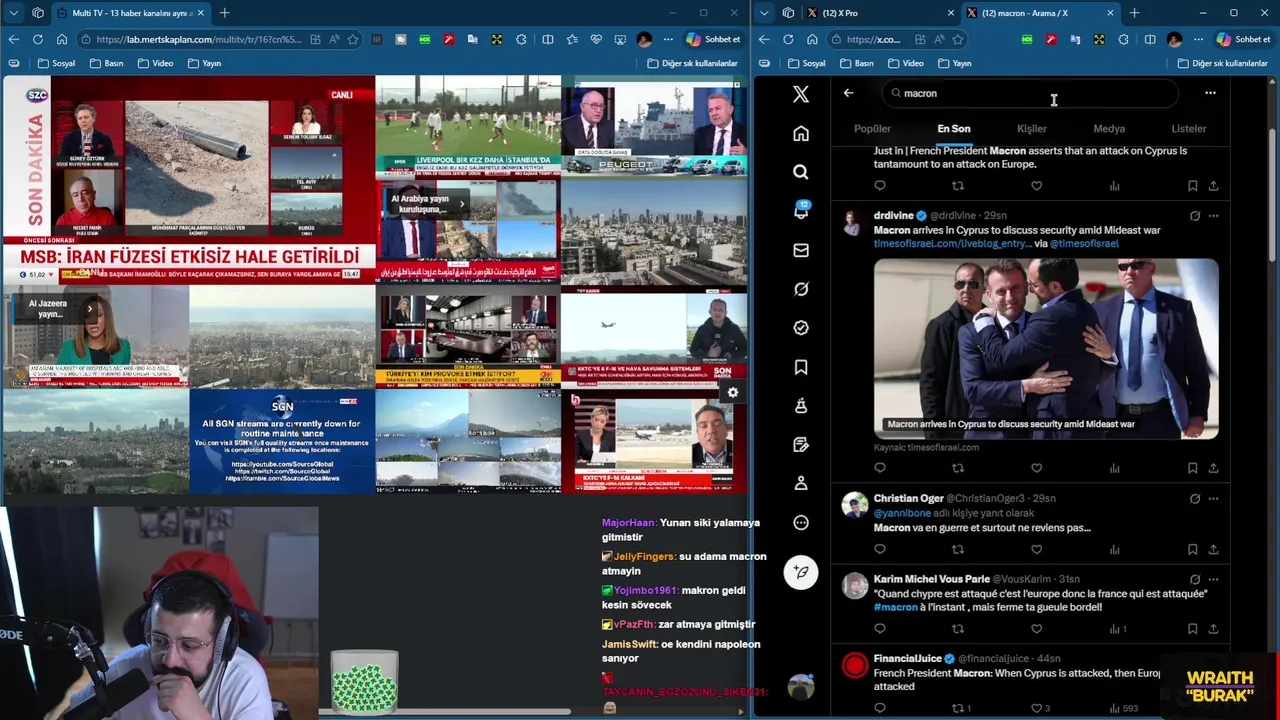Open split screen icon in Multi TV window
The image size is (1280, 720).
547,39
